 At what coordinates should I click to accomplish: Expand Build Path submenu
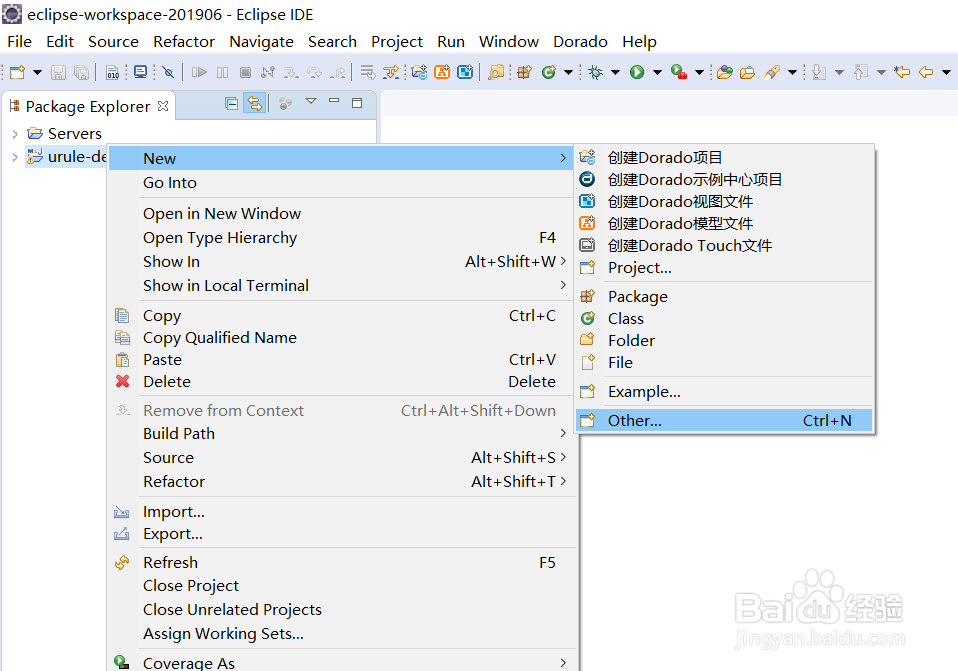pos(342,433)
